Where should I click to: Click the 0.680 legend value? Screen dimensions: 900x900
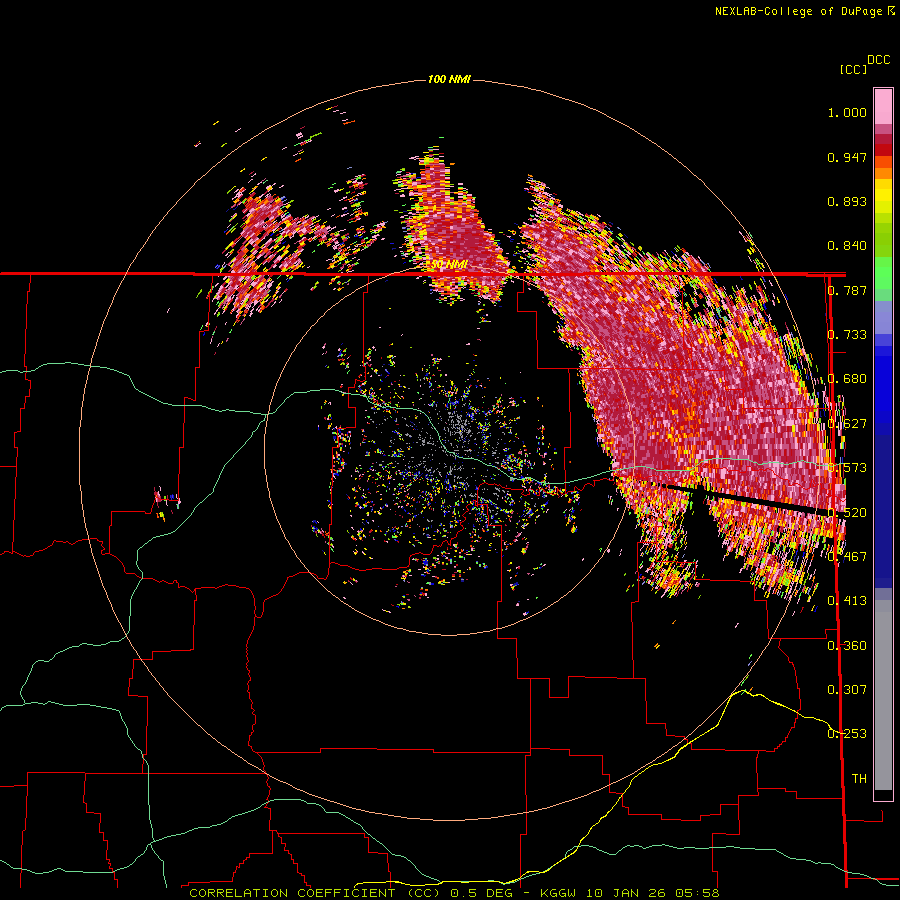(x=847, y=379)
